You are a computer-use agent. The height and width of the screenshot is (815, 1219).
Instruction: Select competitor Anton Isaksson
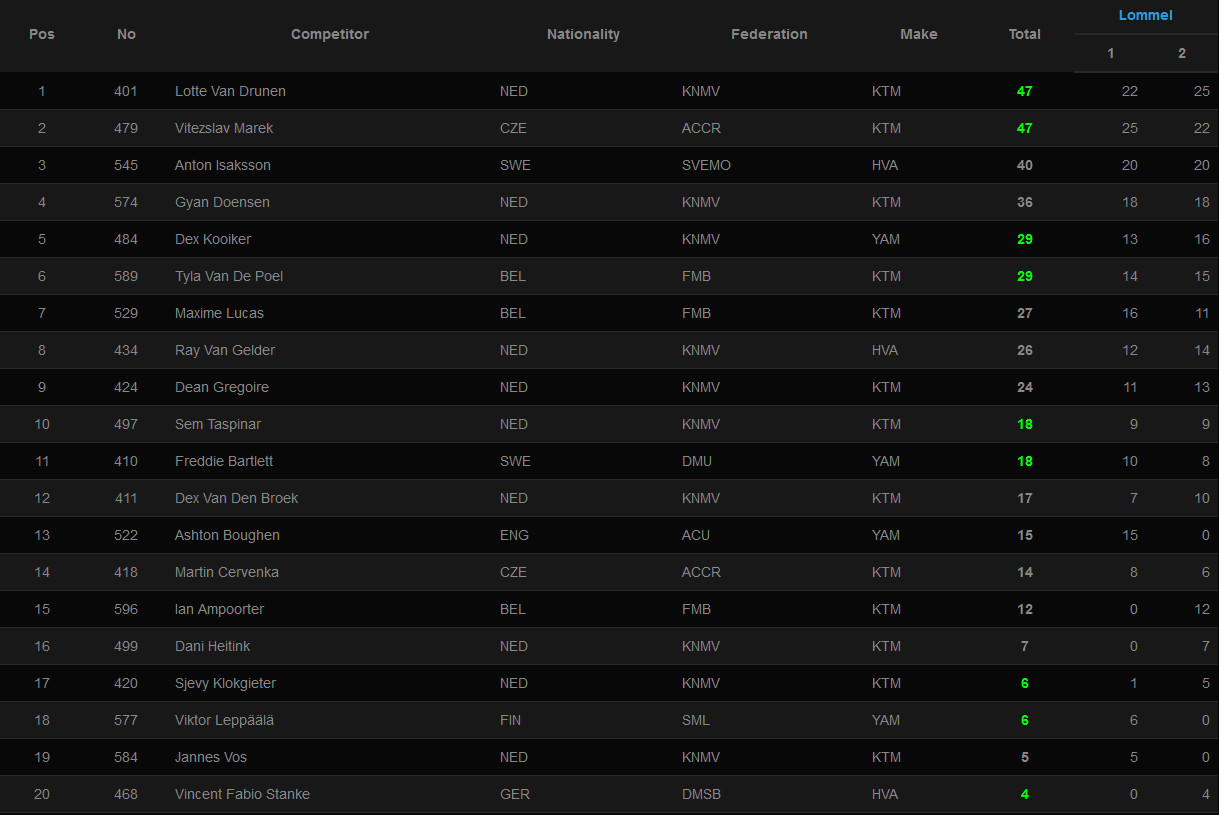(x=223, y=165)
